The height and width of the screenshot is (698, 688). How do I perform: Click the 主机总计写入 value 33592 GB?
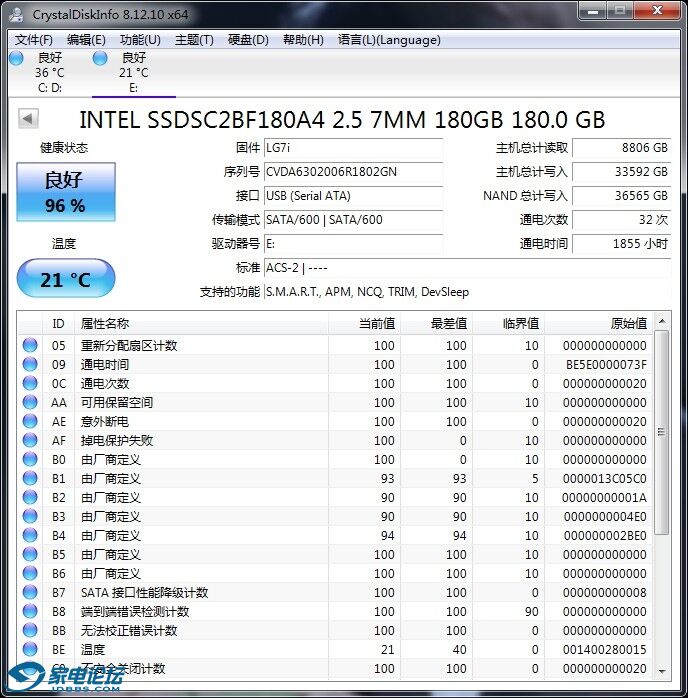pyautogui.click(x=622, y=172)
